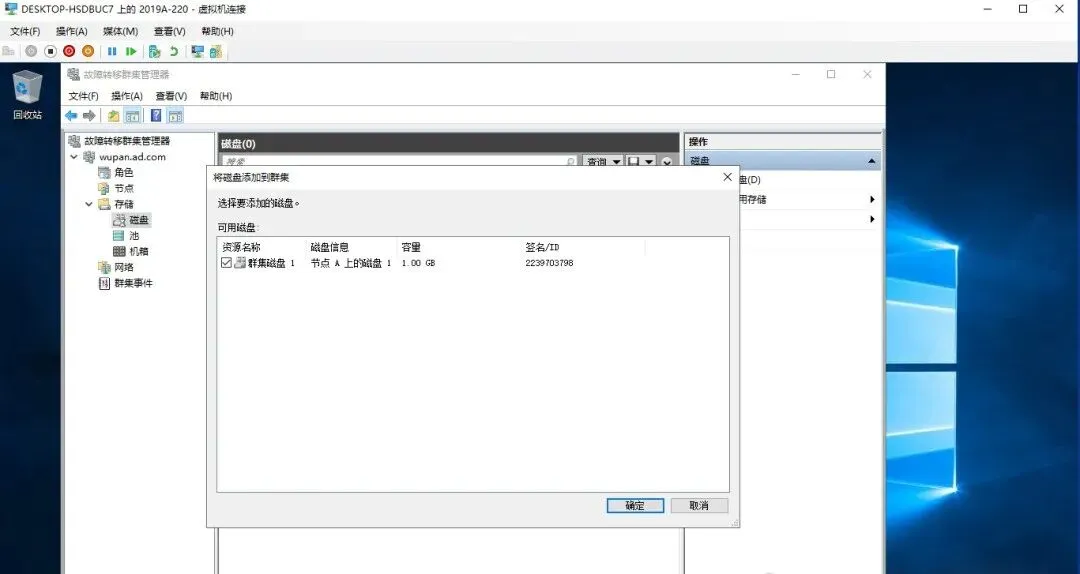
Task: Click the Failover Cluster Manager title icon
Action: [74, 74]
